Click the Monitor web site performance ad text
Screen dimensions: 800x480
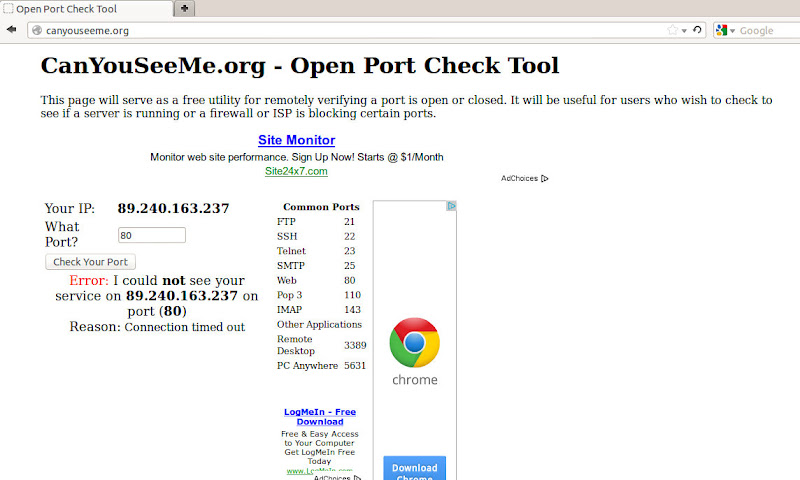point(296,157)
